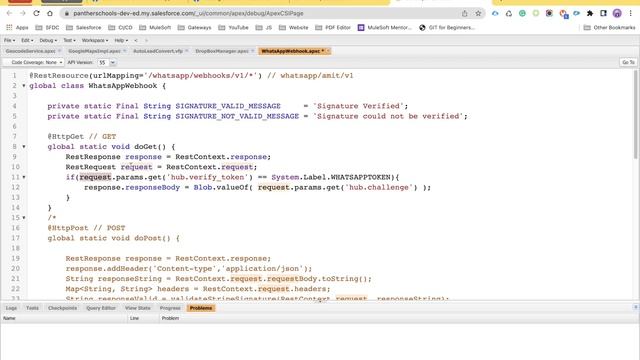640x360 pixels.
Task: Open the SFDC bookmark folder
Action: pyautogui.click(x=47, y=28)
